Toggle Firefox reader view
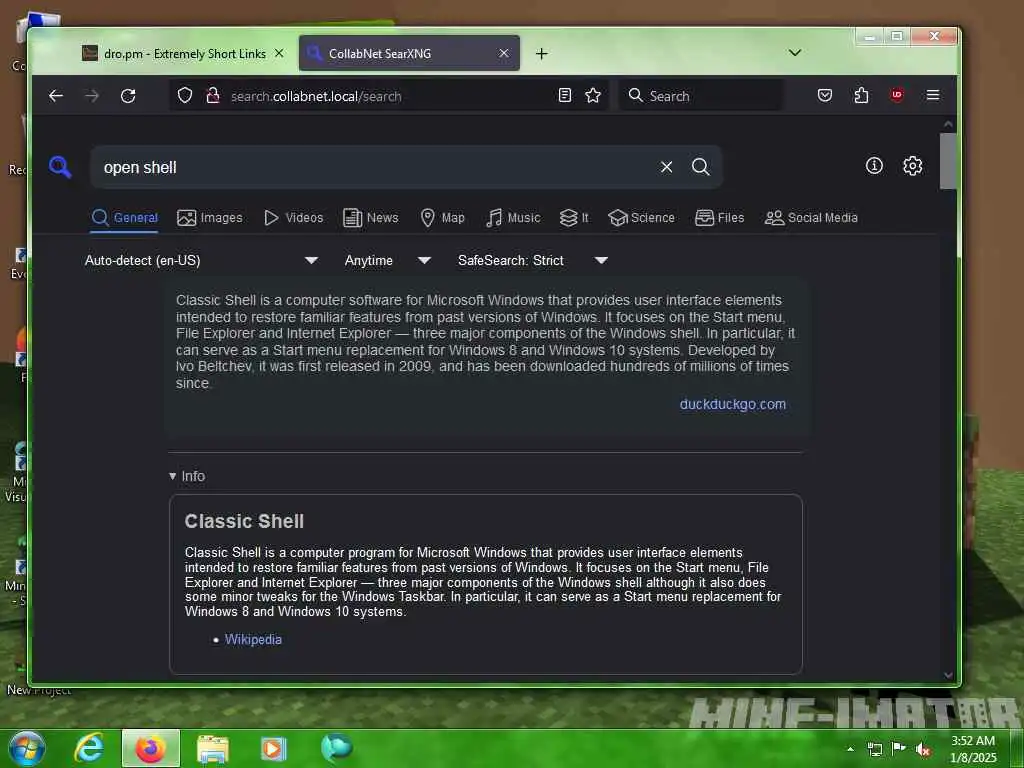This screenshot has width=1024, height=768. (565, 95)
